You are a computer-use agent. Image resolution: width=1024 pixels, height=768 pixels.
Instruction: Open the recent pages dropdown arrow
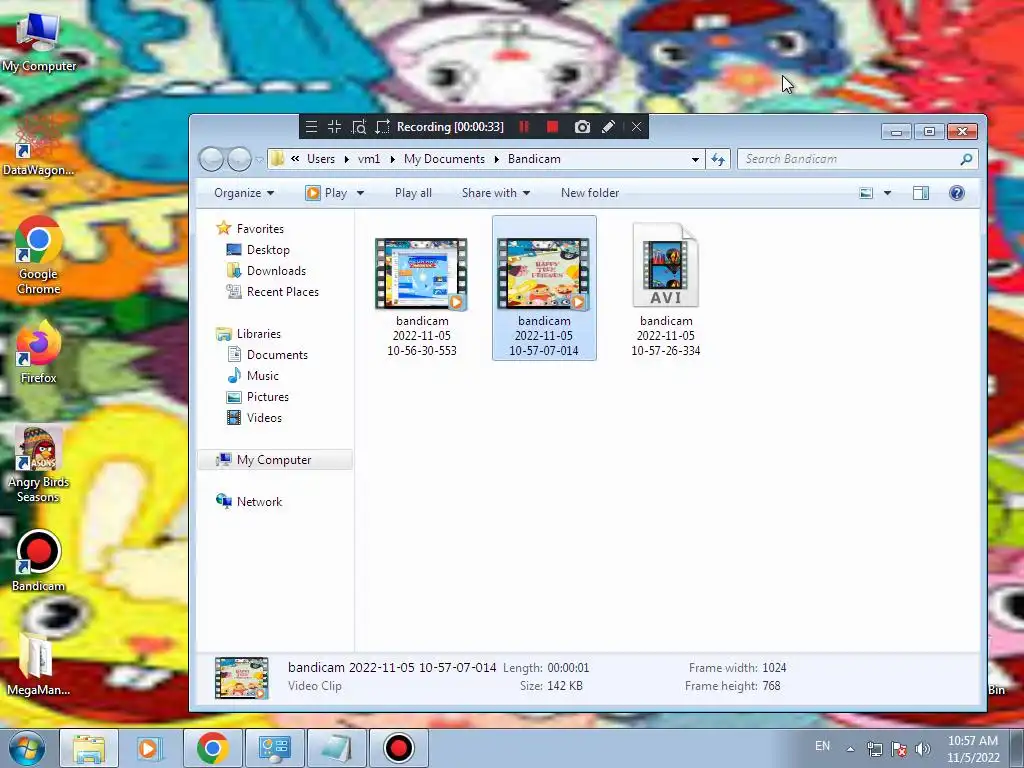pos(259,159)
